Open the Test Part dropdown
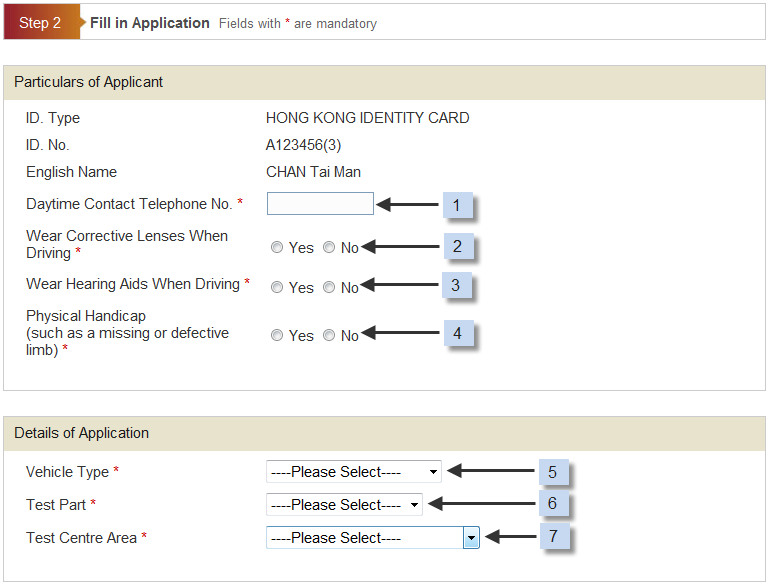Image resolution: width=770 pixels, height=588 pixels. tap(344, 504)
